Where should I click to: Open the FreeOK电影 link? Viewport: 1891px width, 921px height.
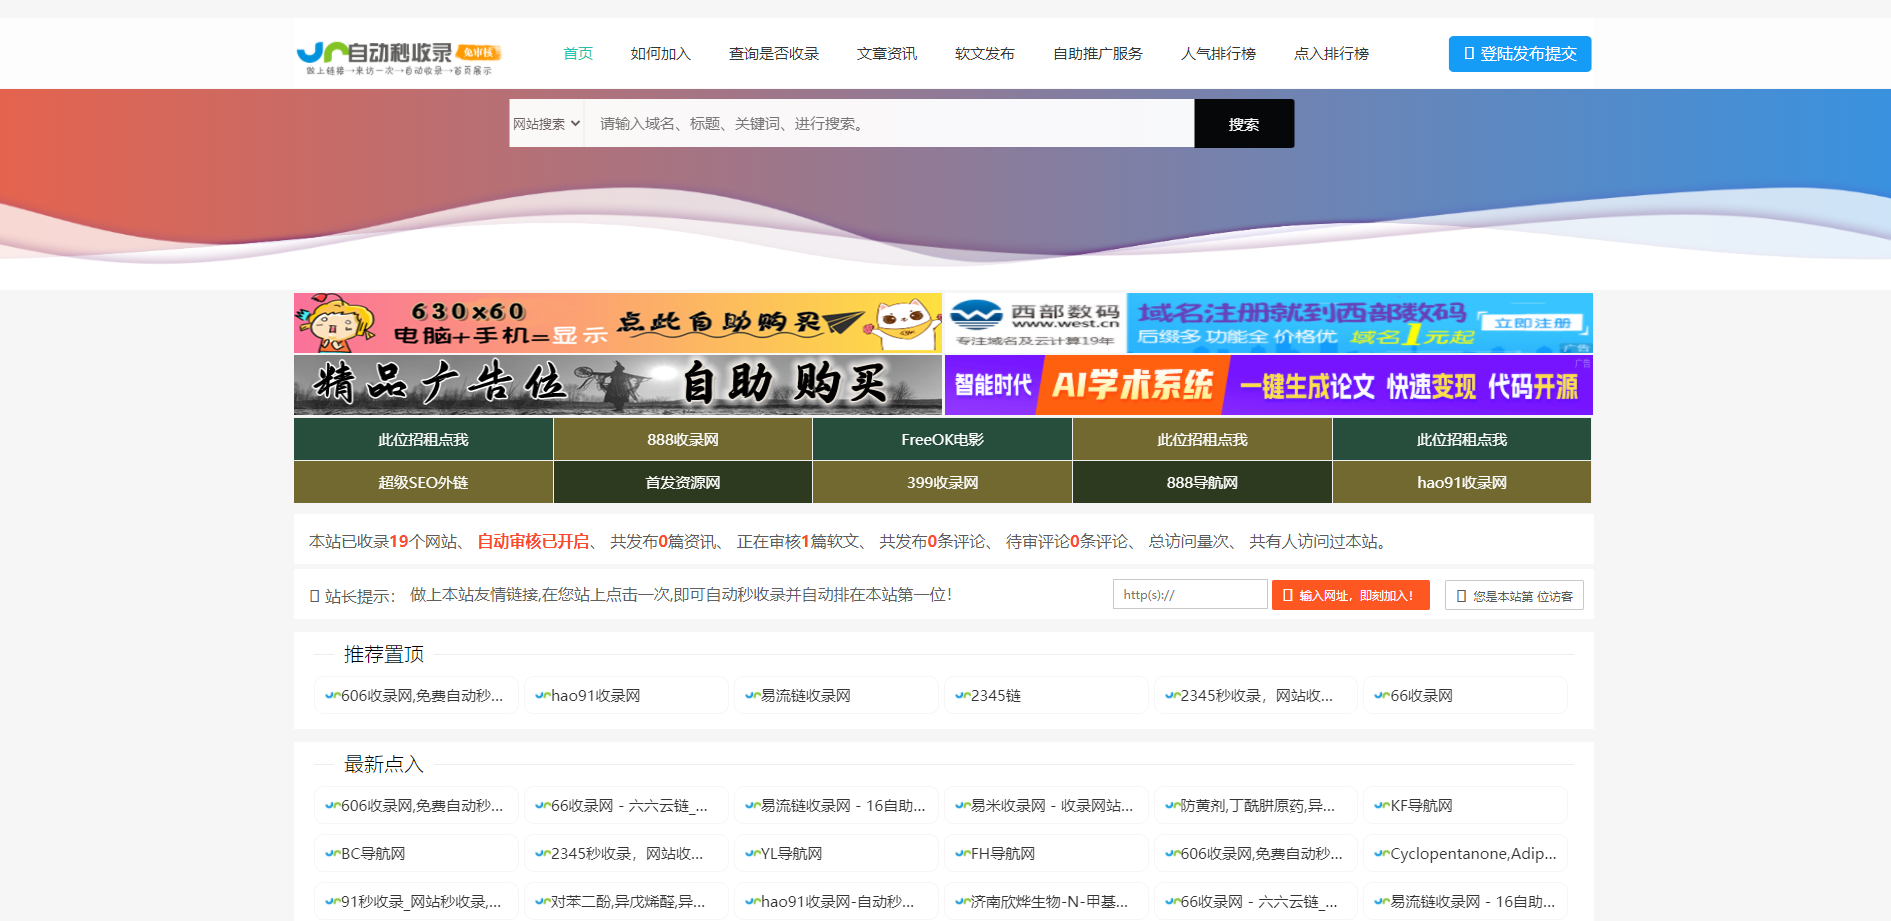(942, 438)
